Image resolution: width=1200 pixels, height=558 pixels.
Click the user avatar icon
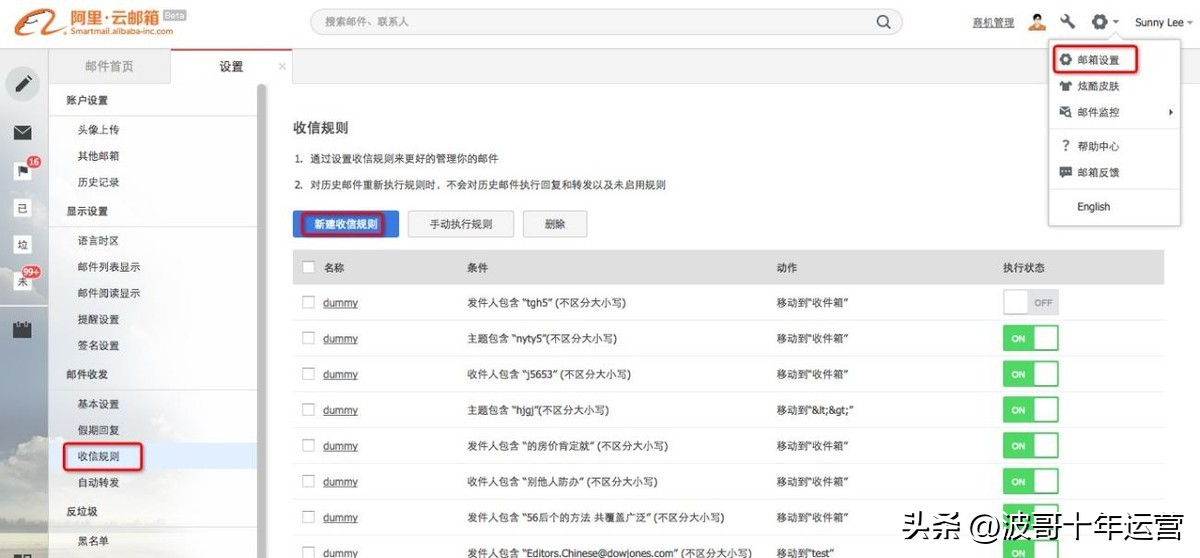[x=1037, y=22]
